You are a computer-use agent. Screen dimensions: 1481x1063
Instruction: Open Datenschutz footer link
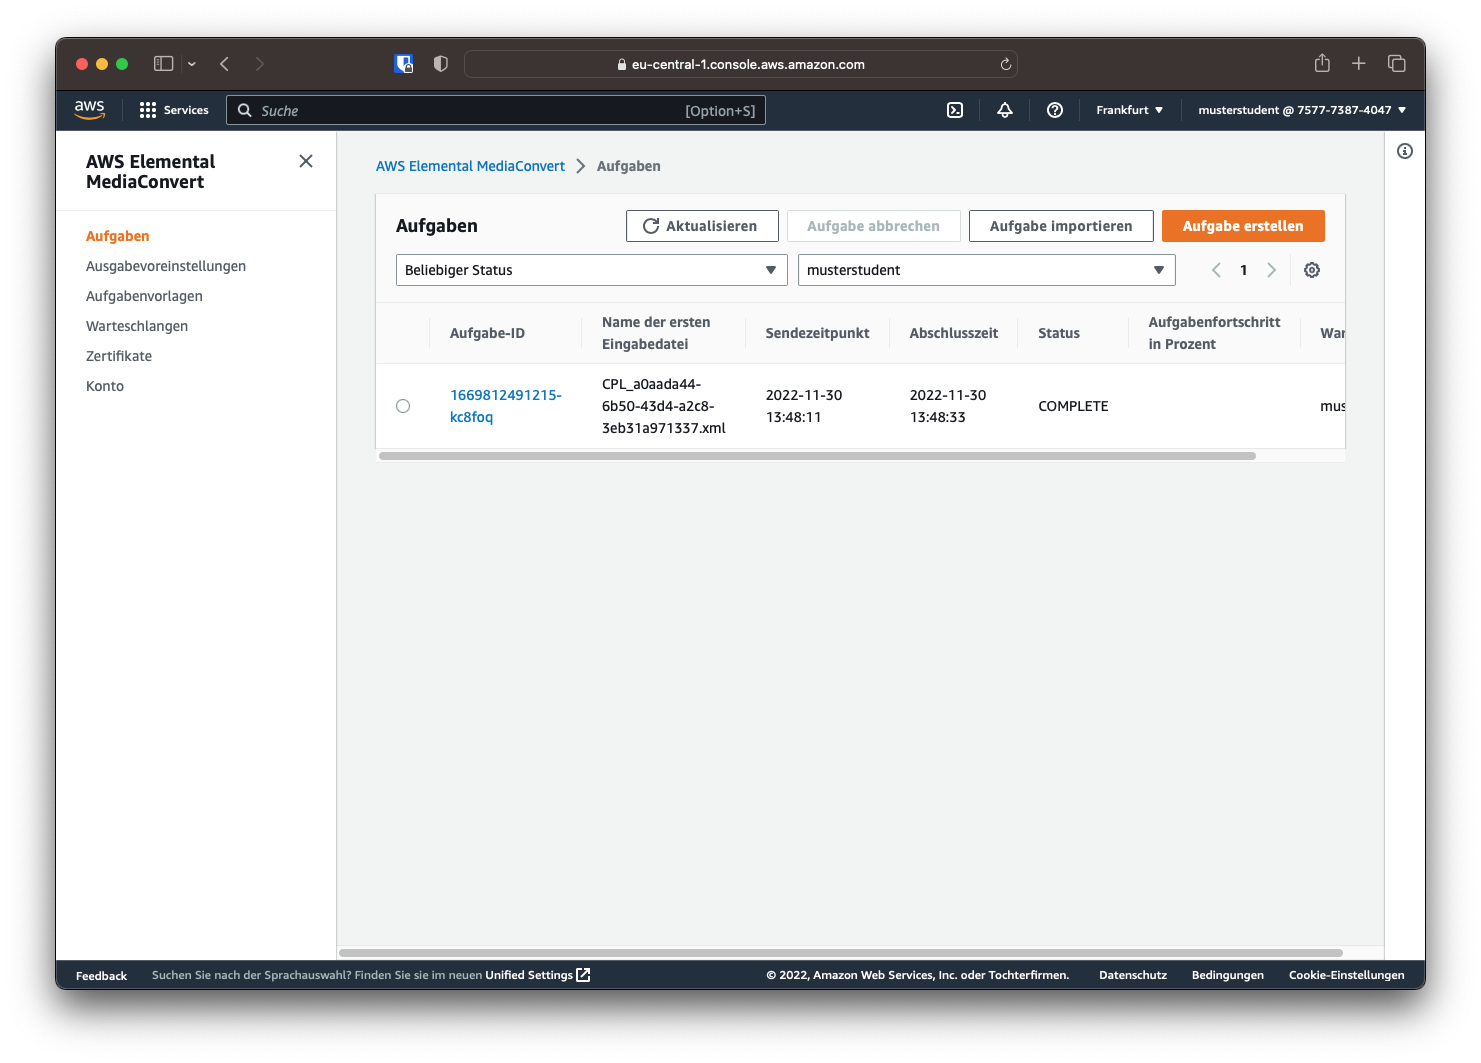[x=1133, y=975]
